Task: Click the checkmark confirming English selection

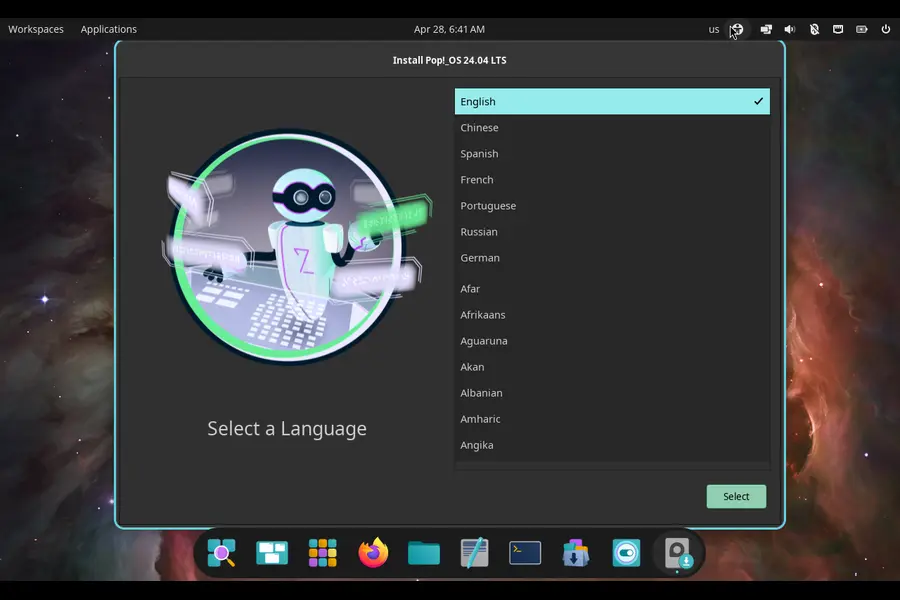Action: point(757,101)
